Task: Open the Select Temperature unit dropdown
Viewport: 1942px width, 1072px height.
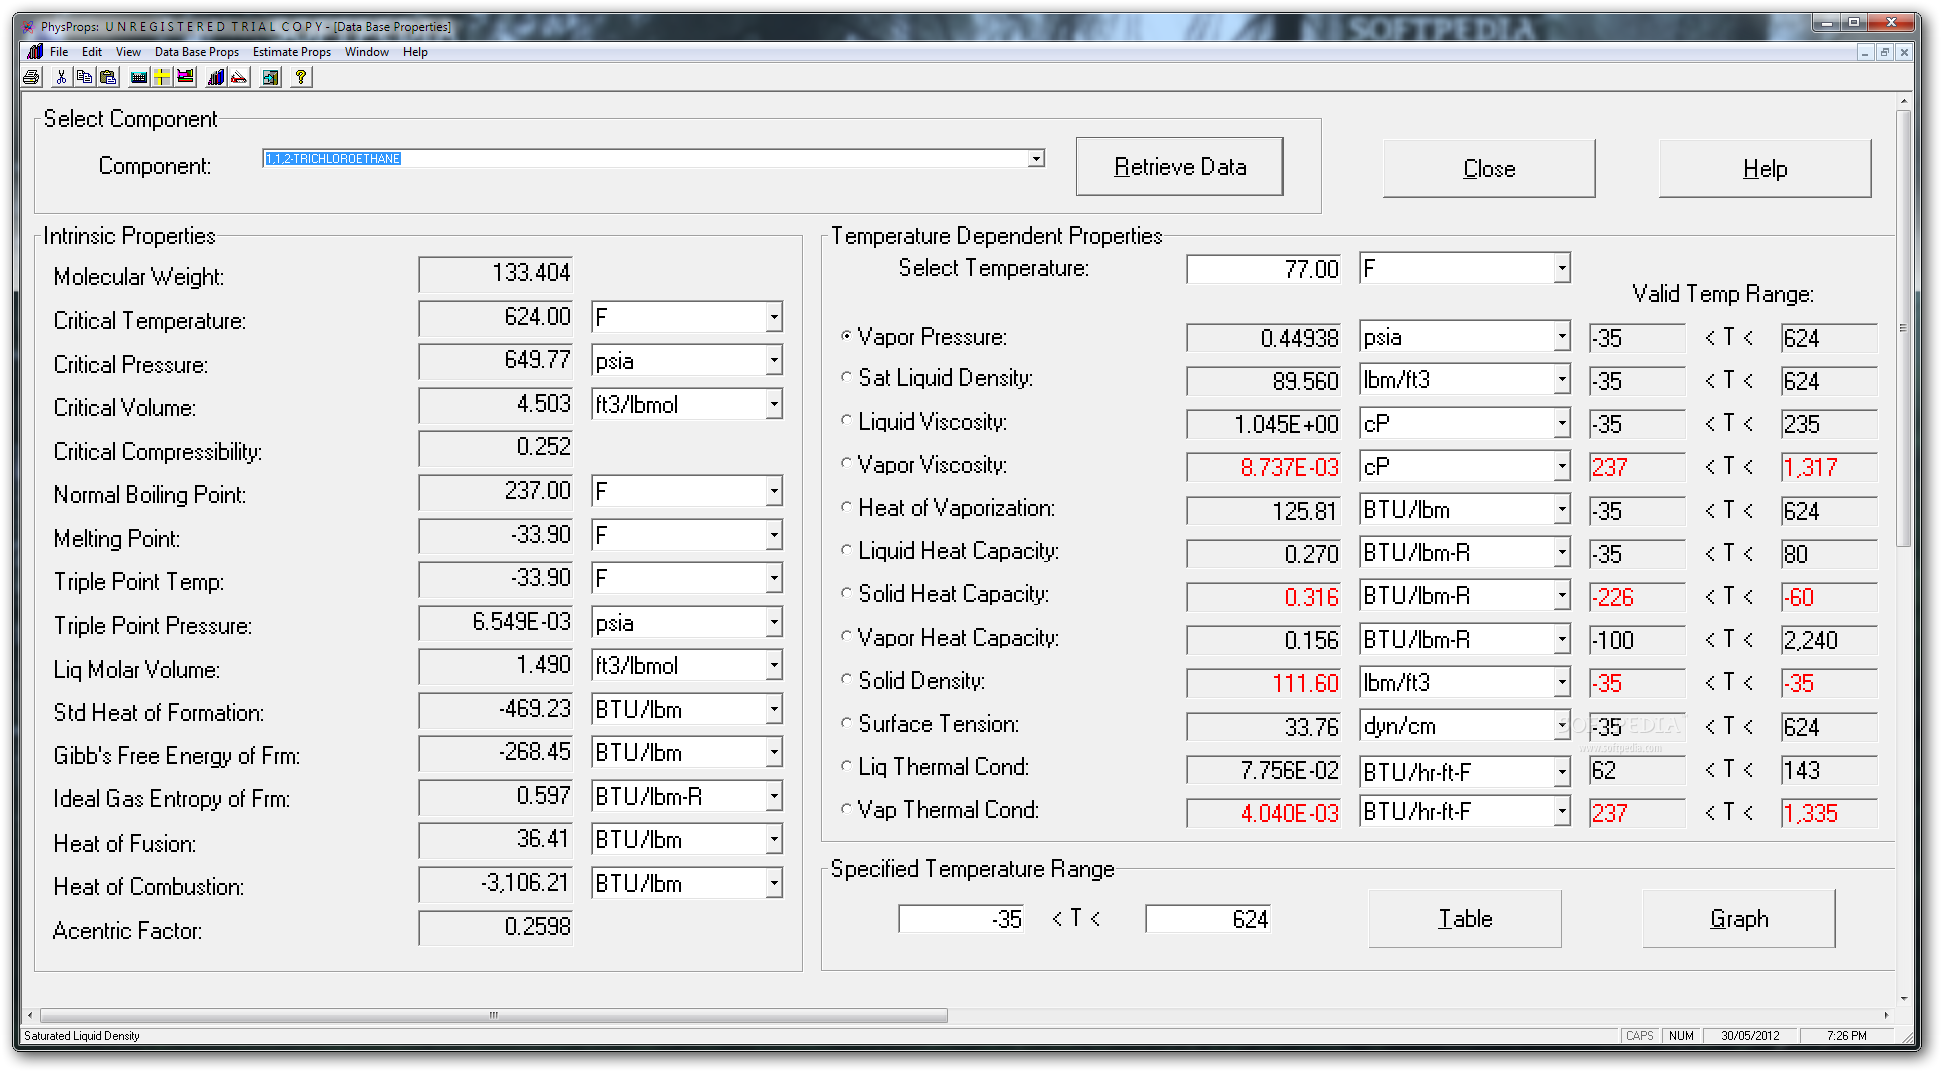Action: click(1561, 268)
